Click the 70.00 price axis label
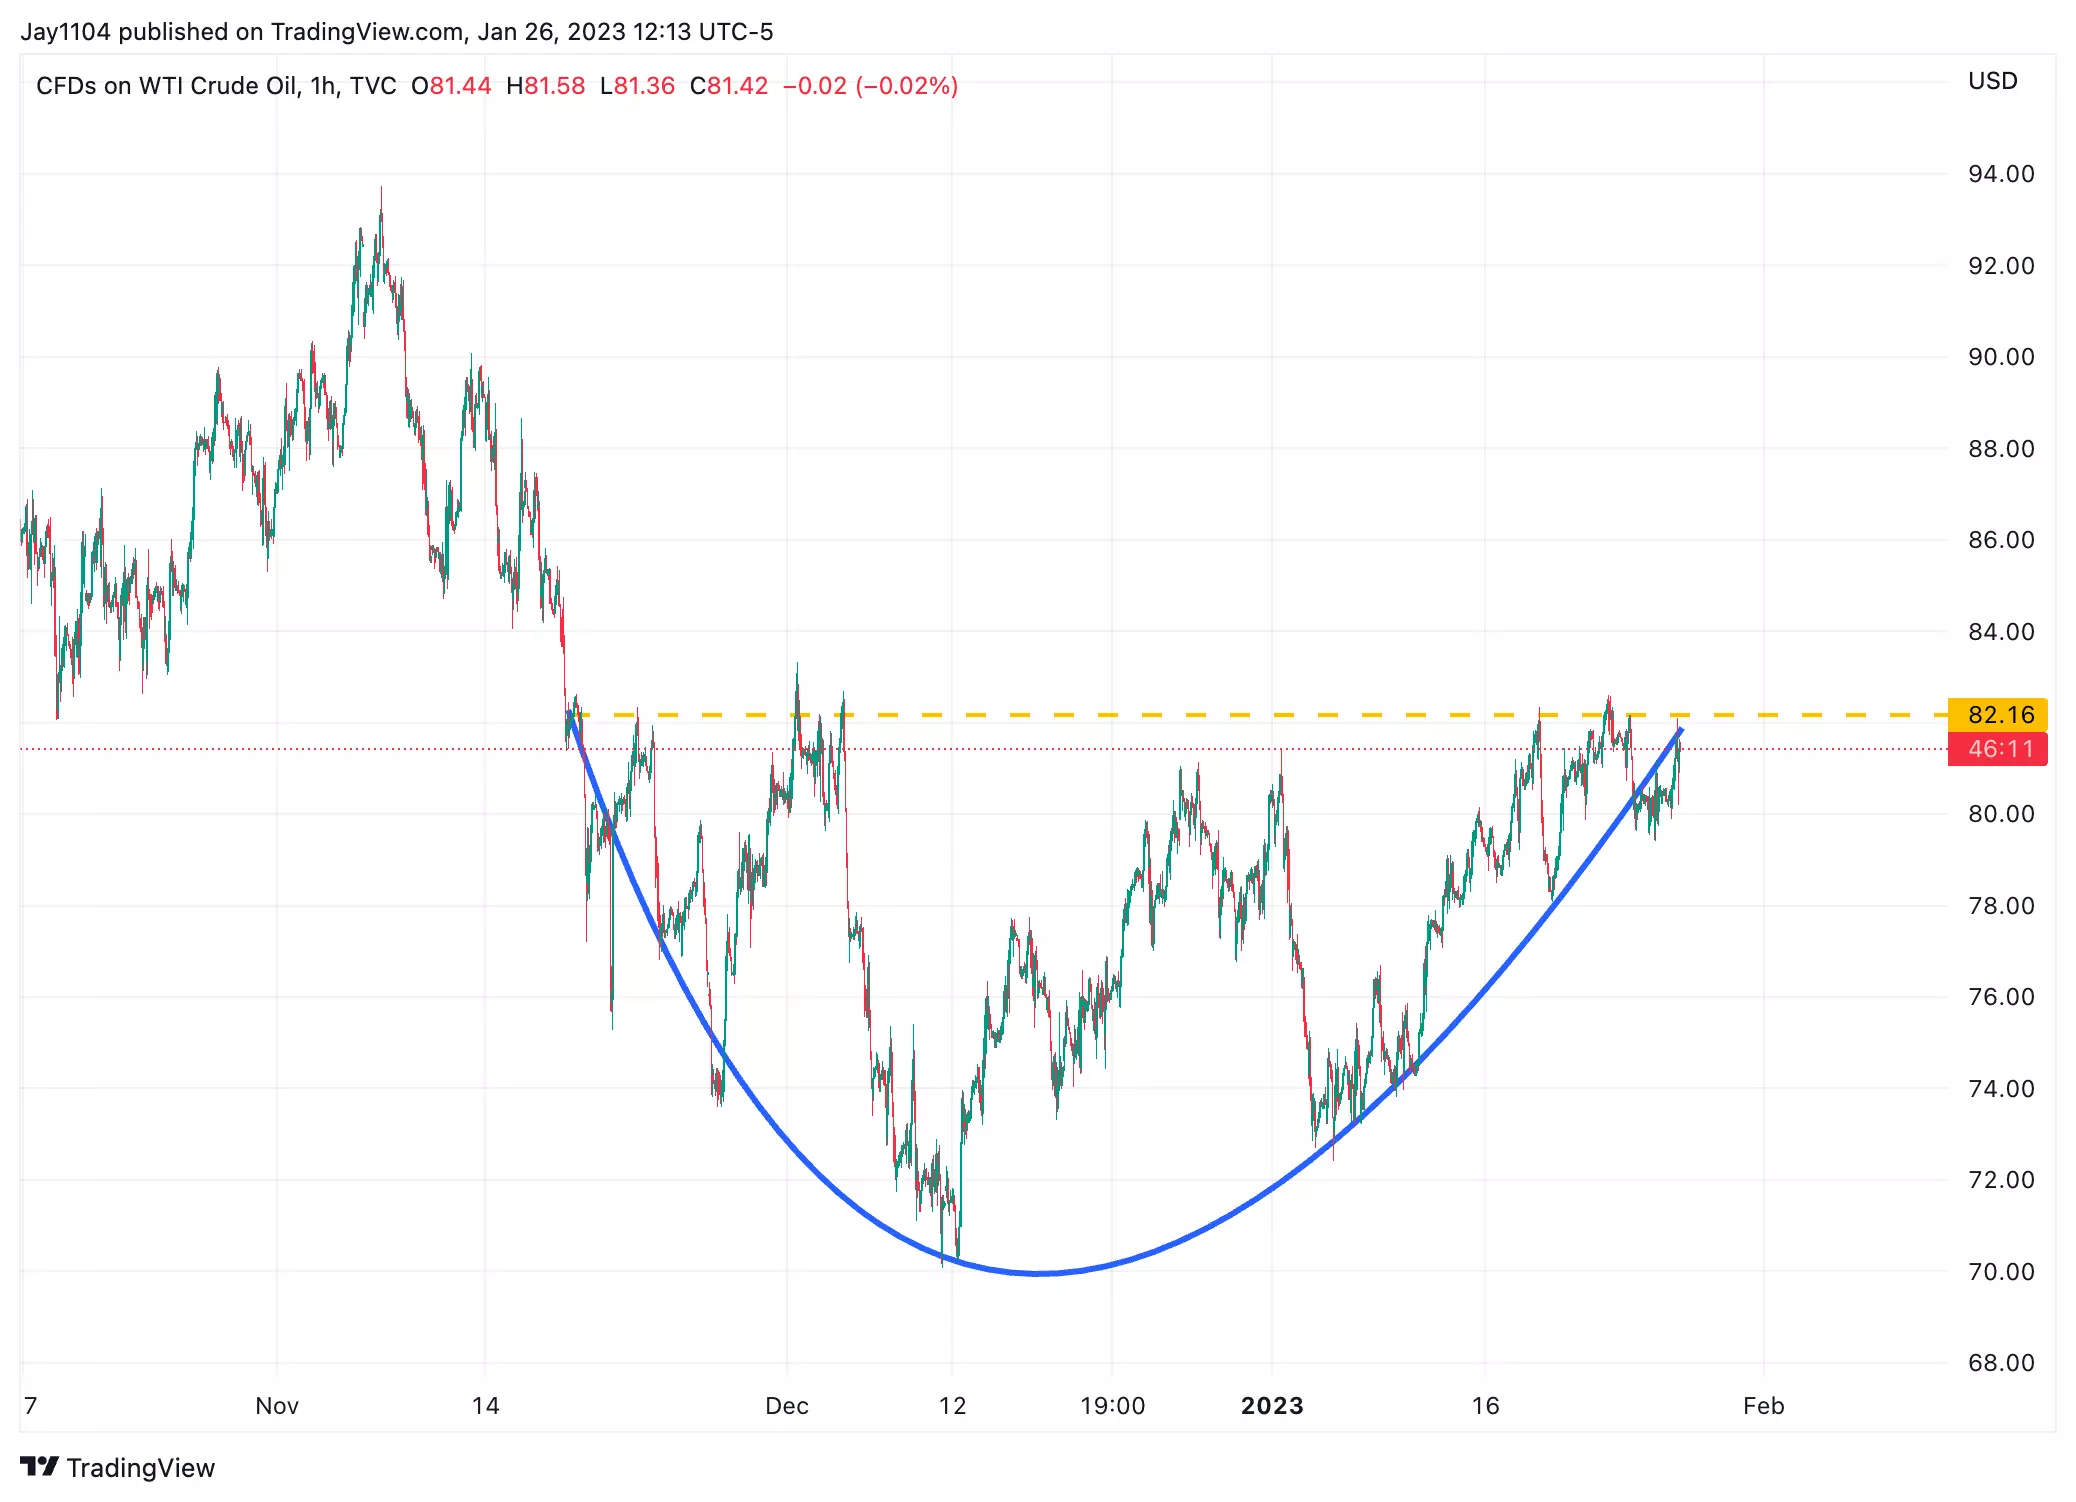 [x=2001, y=1272]
